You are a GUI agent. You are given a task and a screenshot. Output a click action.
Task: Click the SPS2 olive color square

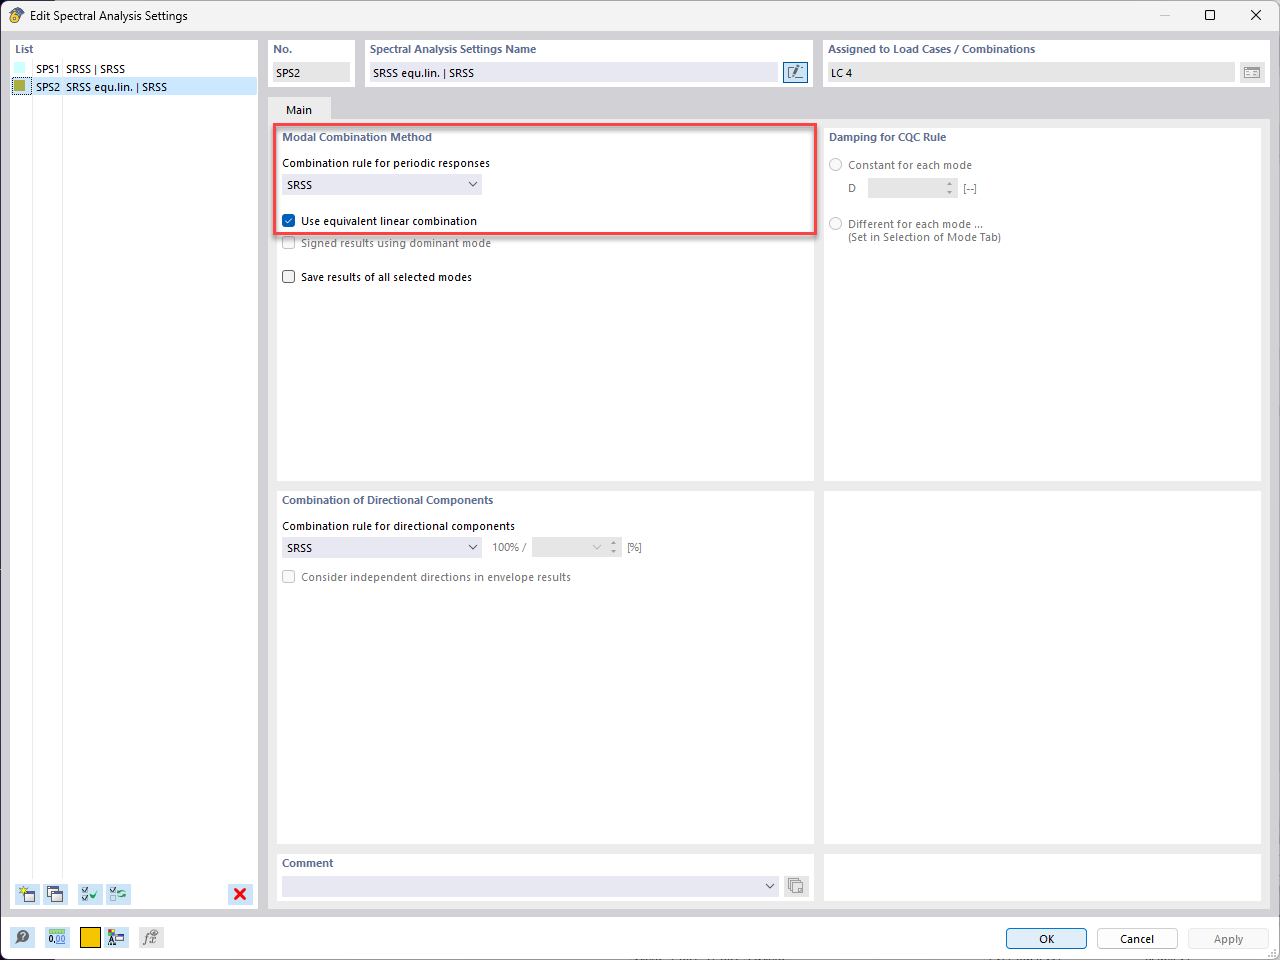pyautogui.click(x=20, y=86)
